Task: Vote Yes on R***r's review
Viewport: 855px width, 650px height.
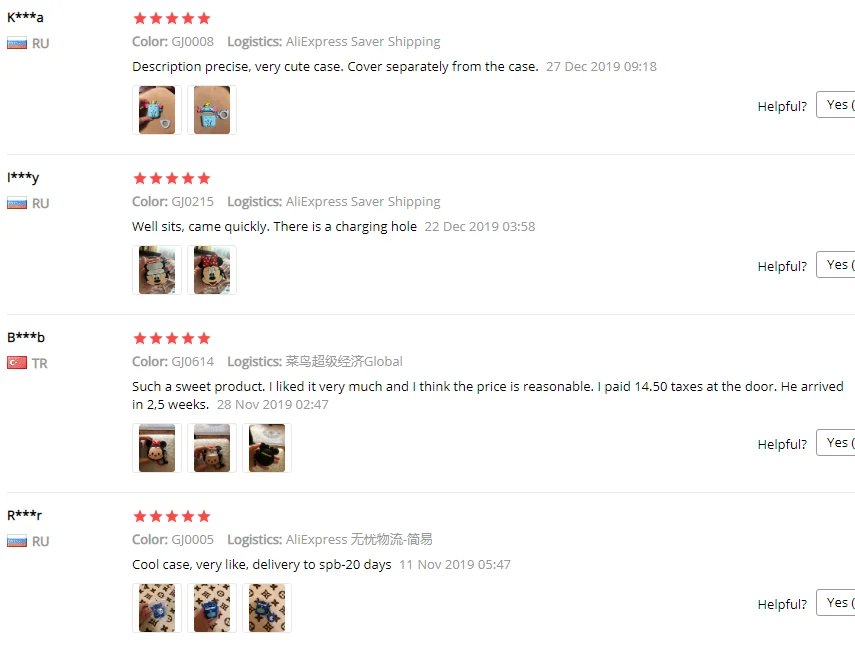Action: point(836,603)
